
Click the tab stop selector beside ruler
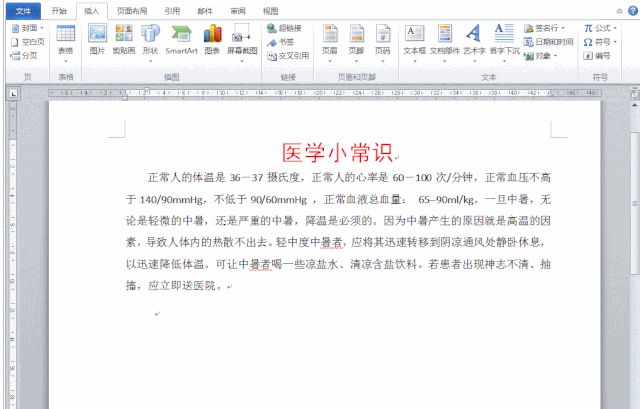click(x=13, y=93)
